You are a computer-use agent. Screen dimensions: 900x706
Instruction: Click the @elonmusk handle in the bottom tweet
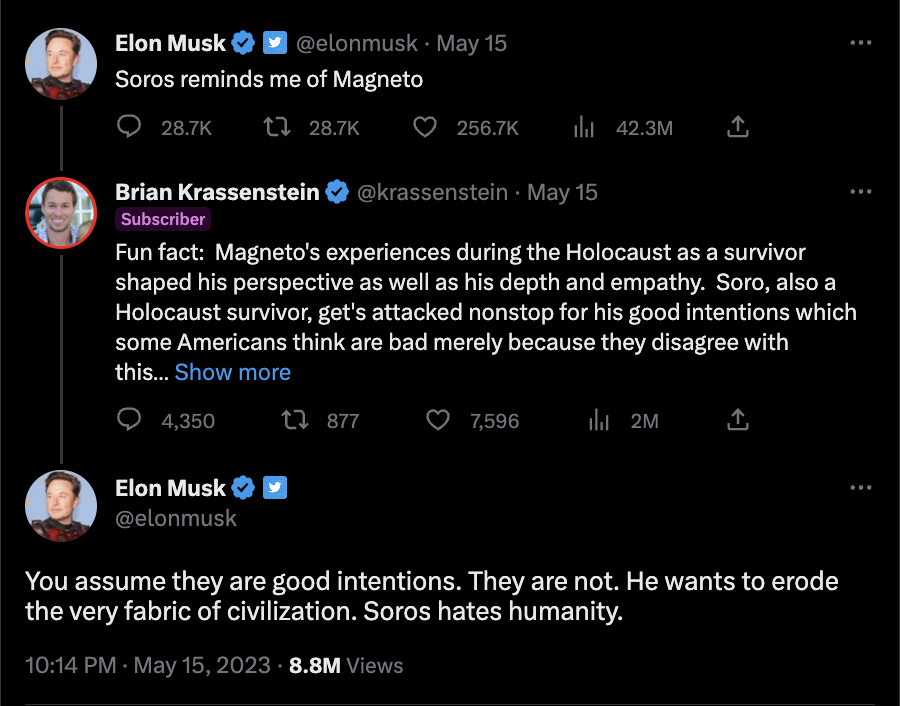click(176, 518)
